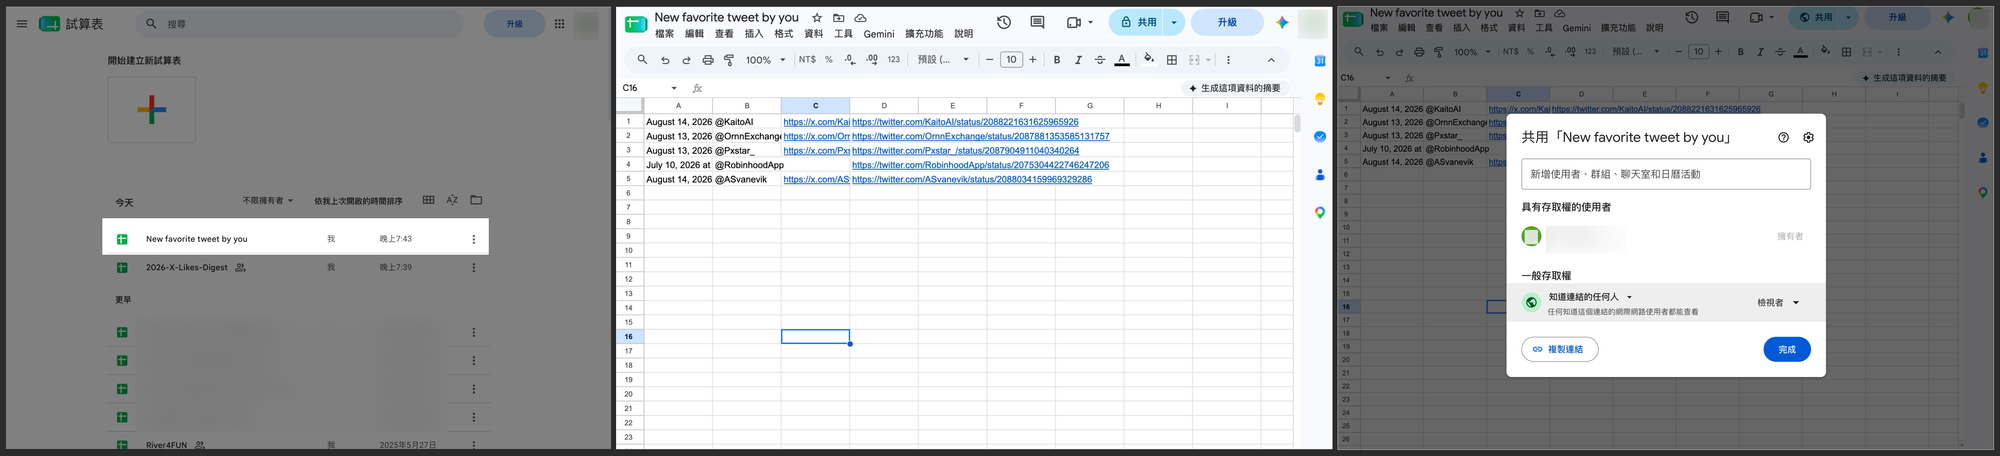Viewport: 2000px width, 456px height.
Task: Open more options for 2026-X-Likes-Digest
Action: click(x=474, y=267)
